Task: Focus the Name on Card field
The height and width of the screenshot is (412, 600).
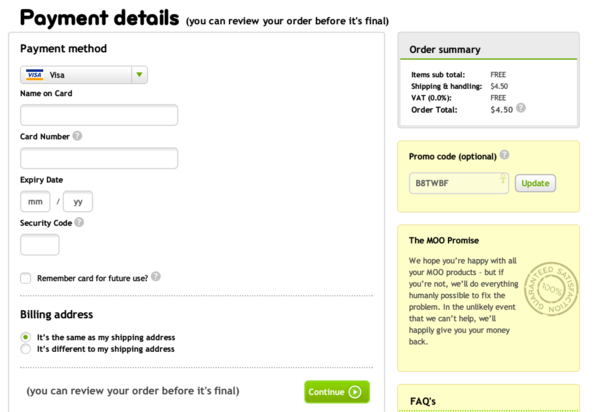Action: (x=99, y=115)
